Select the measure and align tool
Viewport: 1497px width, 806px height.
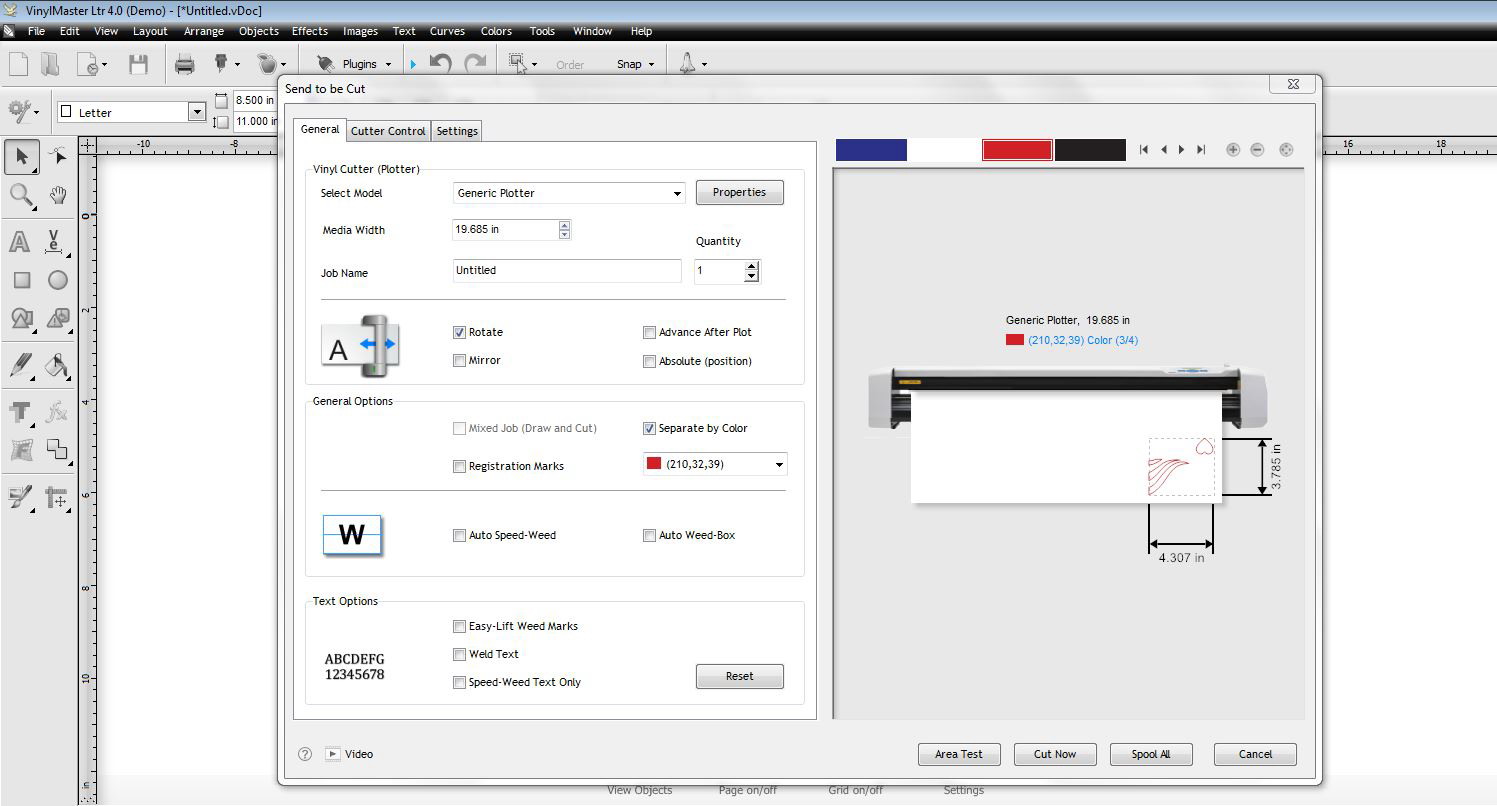[x=57, y=497]
